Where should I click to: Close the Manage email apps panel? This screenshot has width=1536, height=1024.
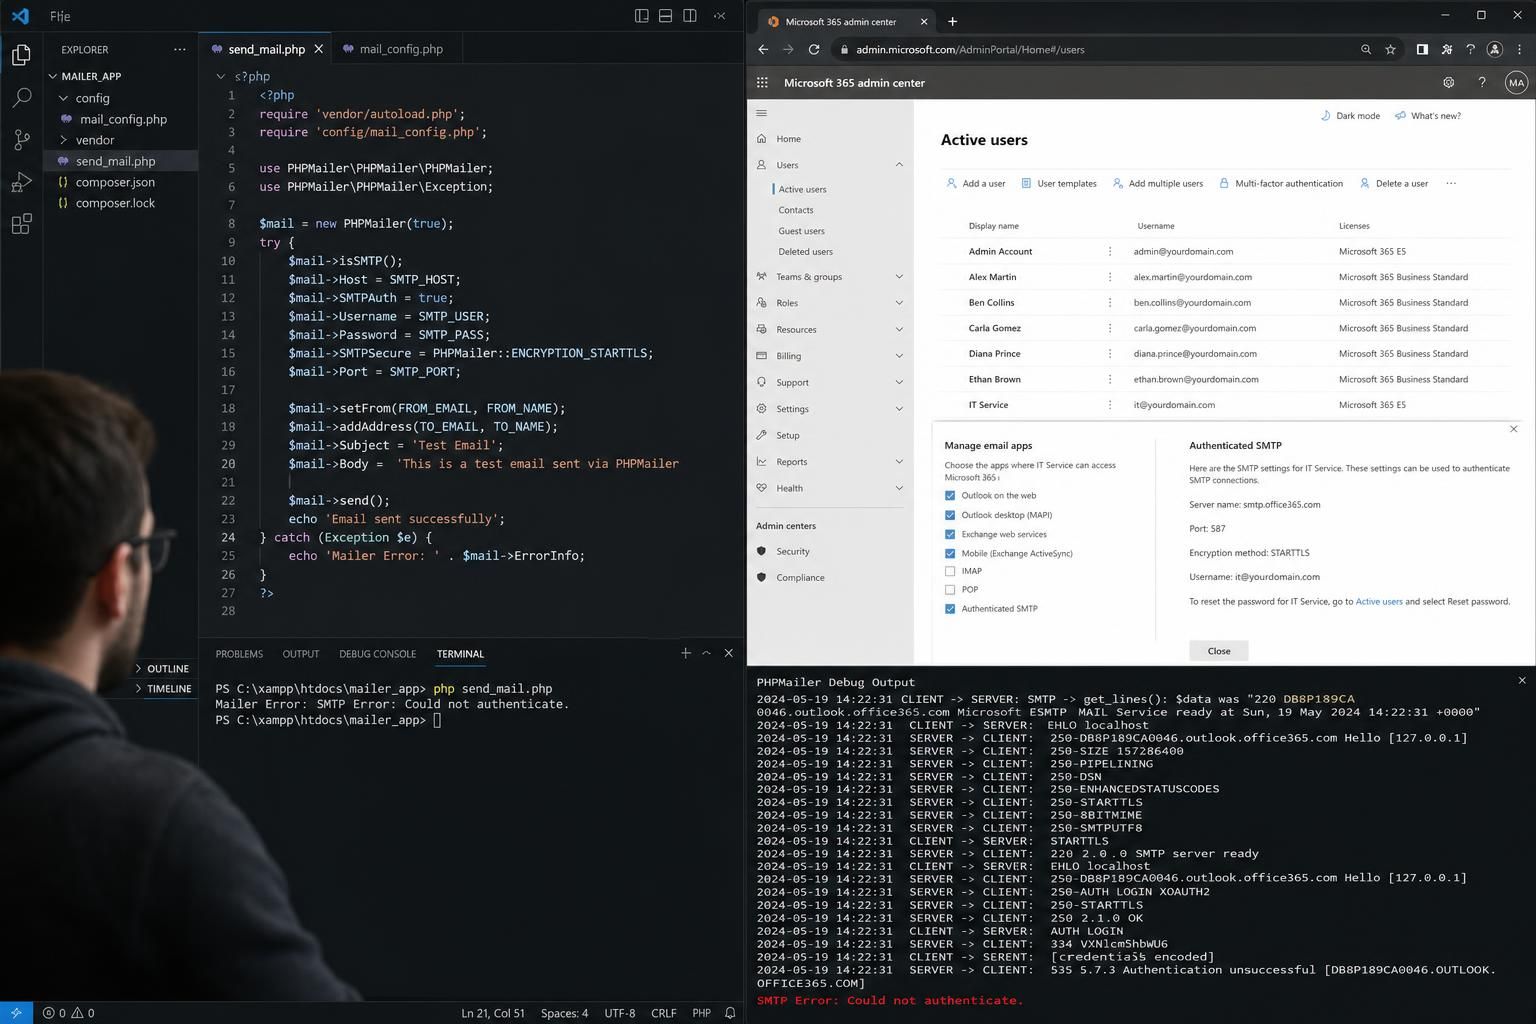[1513, 429]
